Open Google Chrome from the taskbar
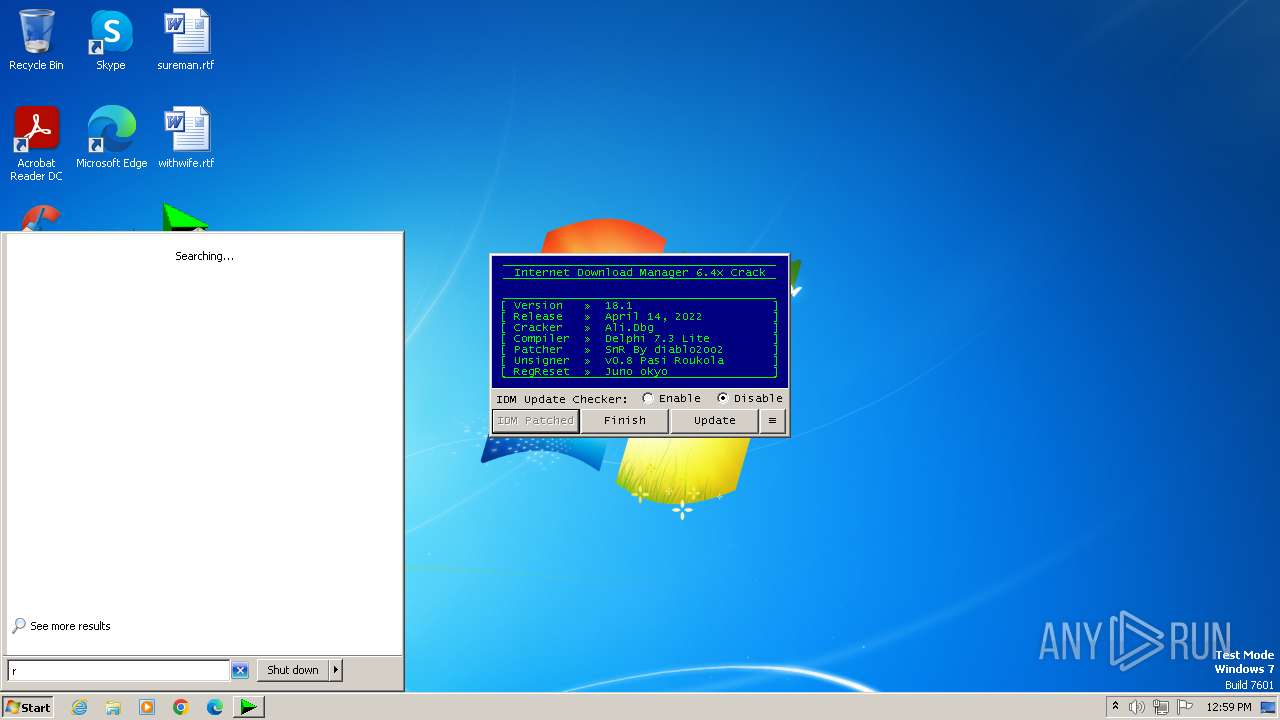The image size is (1280, 720). [181, 707]
